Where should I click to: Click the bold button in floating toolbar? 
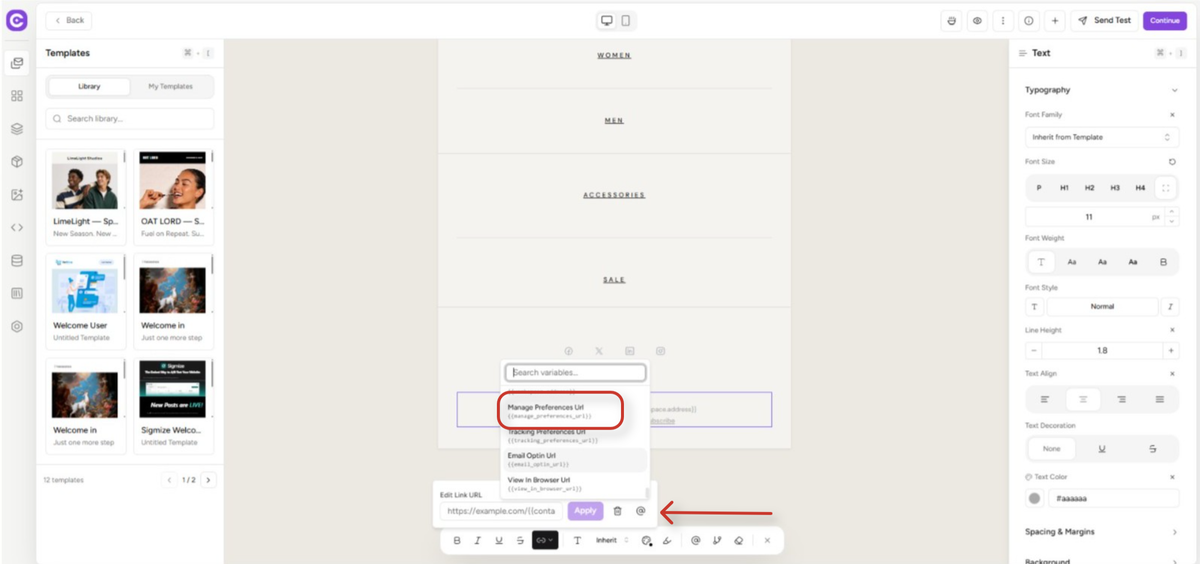[457, 540]
